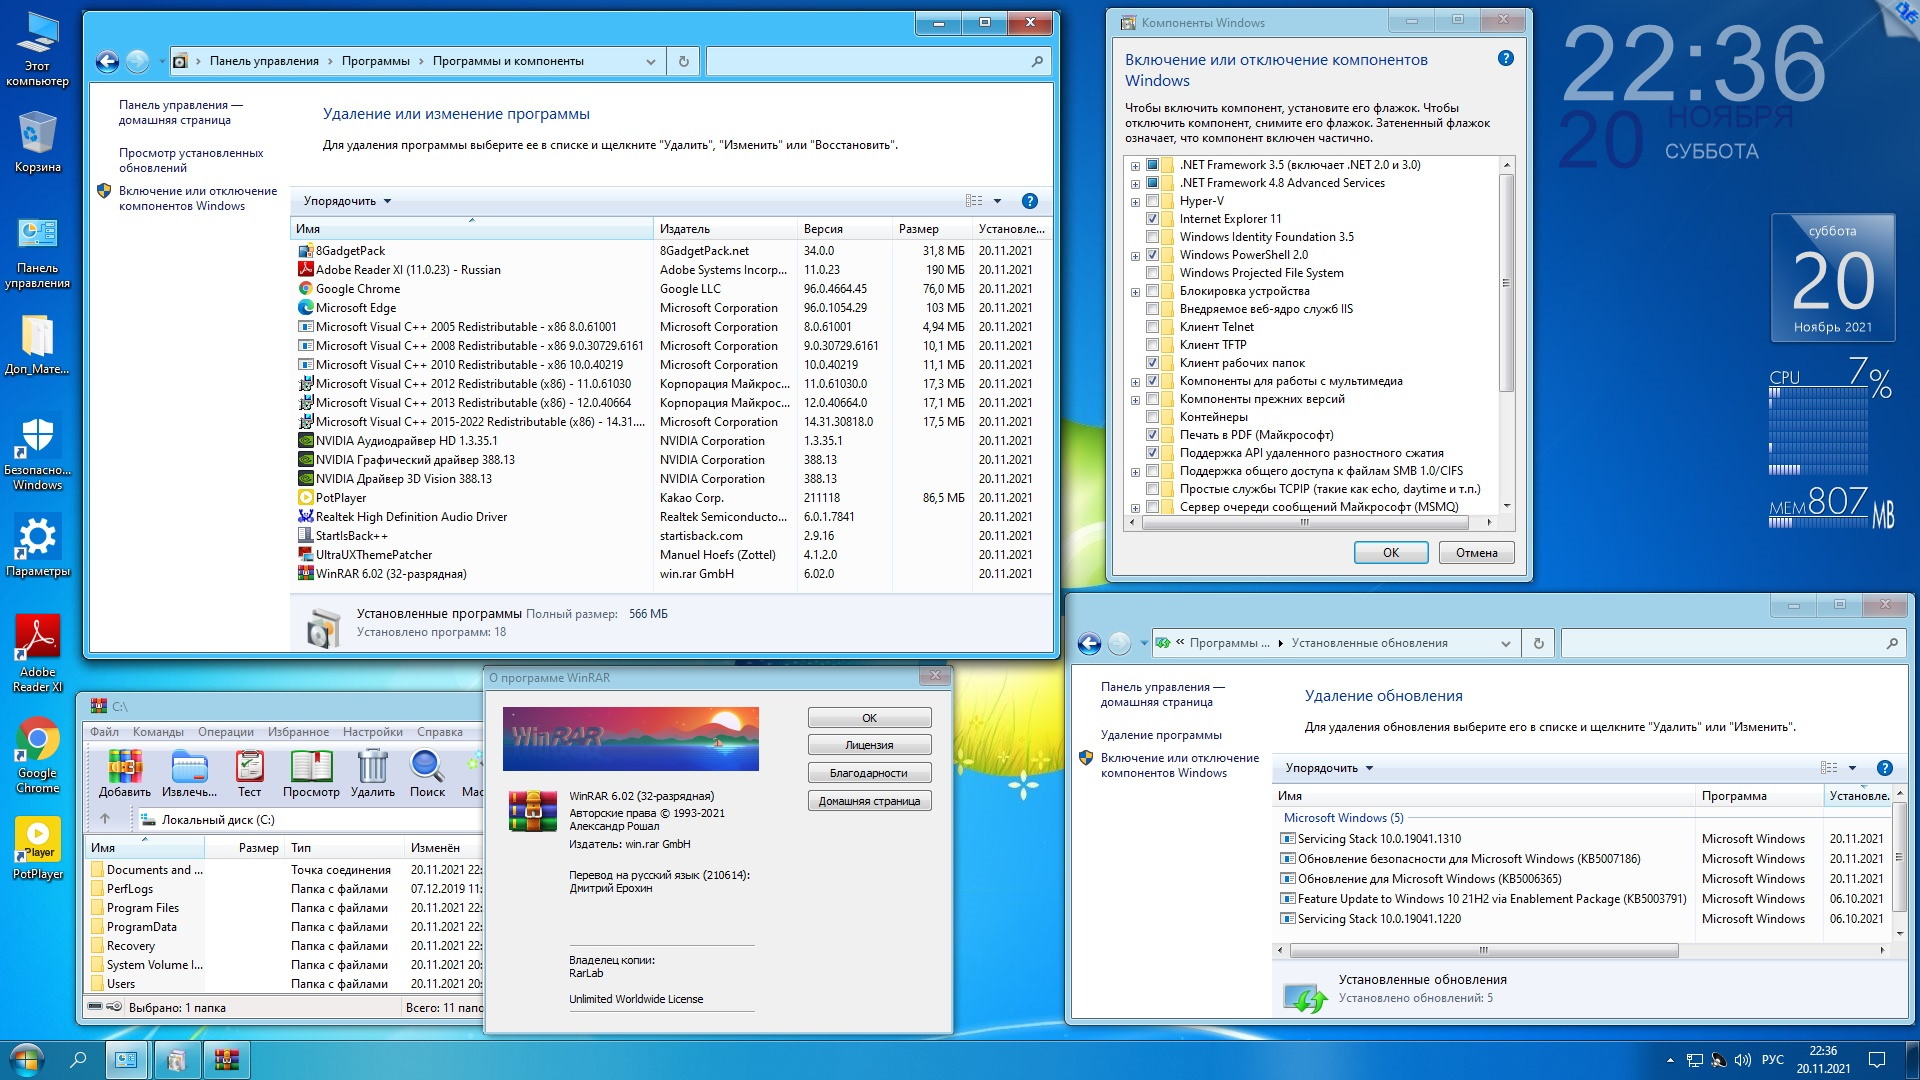The height and width of the screenshot is (1080, 1920).
Task: Click Домашняя страница button in WinRAR dialog
Action: point(869,800)
